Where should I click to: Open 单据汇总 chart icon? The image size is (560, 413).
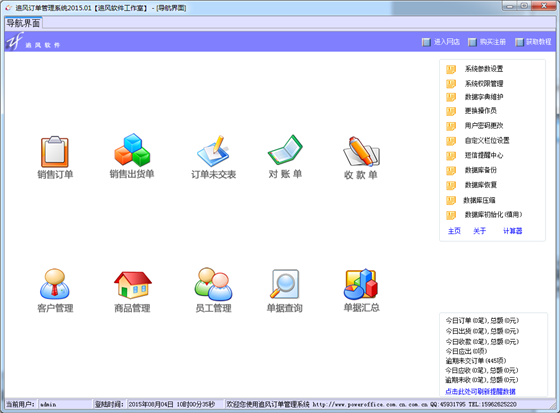coord(361,284)
